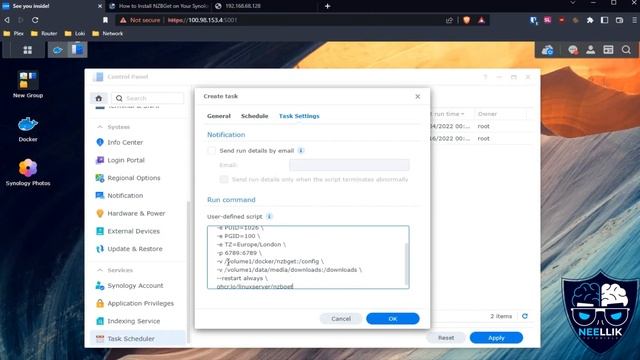Click the info icon beside email option
This screenshot has height=360, width=640.
(x=301, y=151)
